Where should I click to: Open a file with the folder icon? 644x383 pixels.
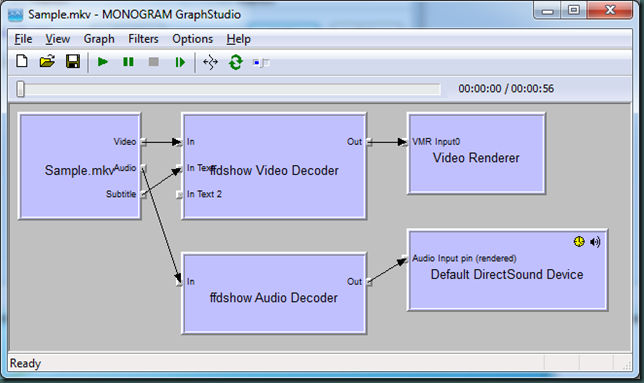pyautogui.click(x=47, y=62)
